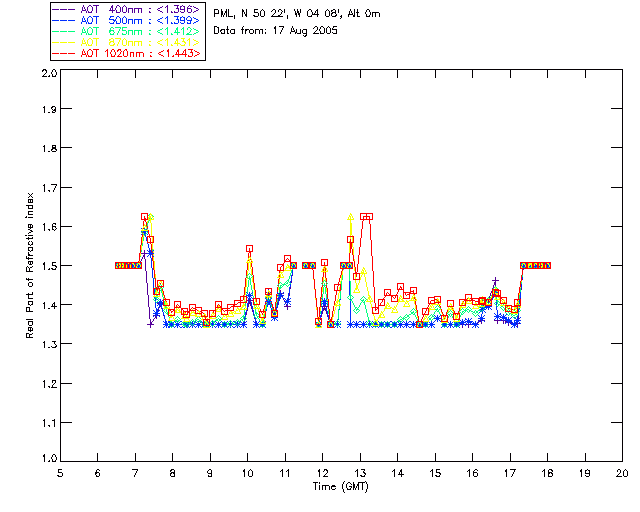This screenshot has height=512, width=640.
Task: Click the AOT 1020nm legend entry
Action: pyautogui.click(x=127, y=53)
